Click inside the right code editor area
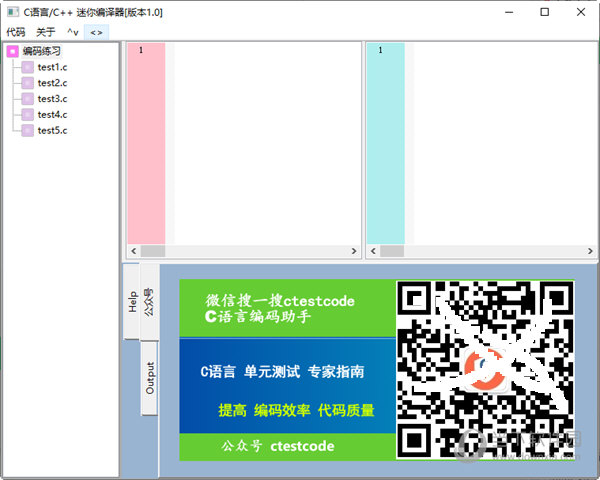The image size is (600, 480). tap(505, 144)
